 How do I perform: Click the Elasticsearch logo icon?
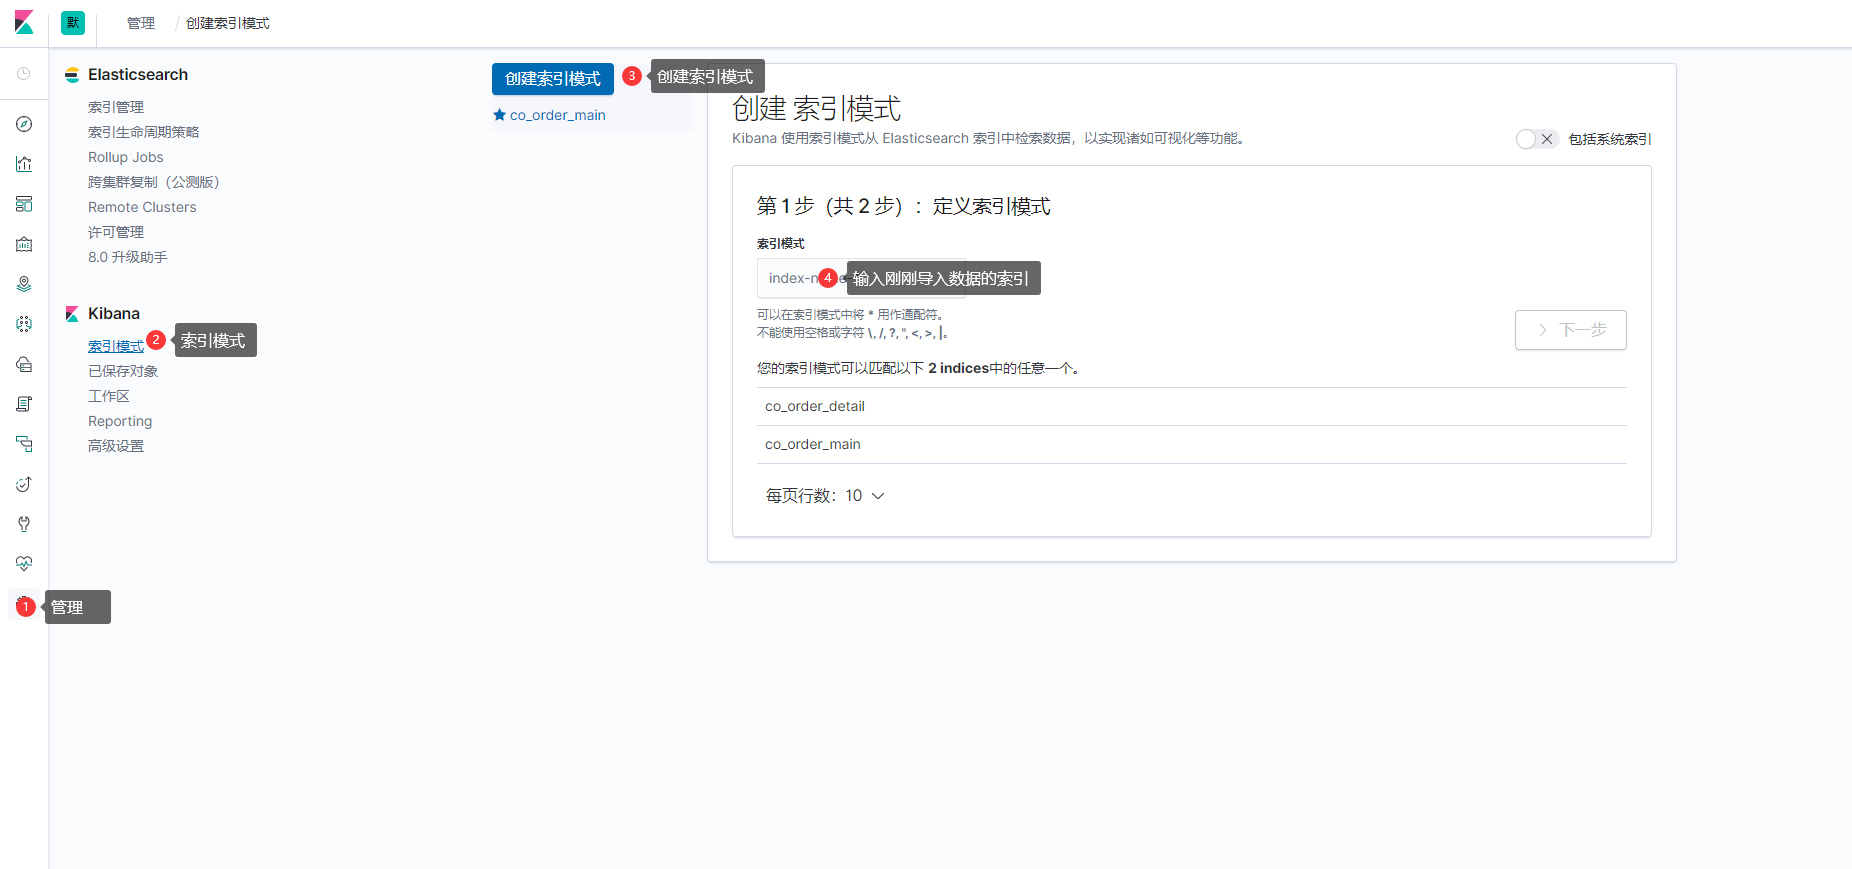coord(72,75)
